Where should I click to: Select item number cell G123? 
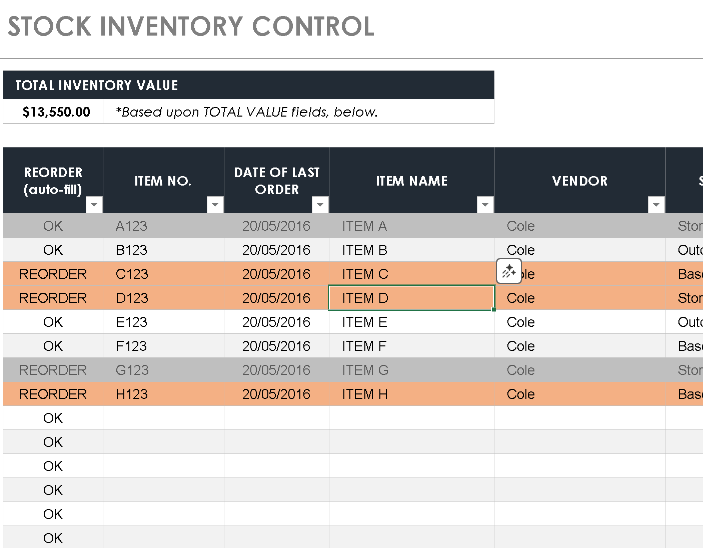(x=164, y=370)
